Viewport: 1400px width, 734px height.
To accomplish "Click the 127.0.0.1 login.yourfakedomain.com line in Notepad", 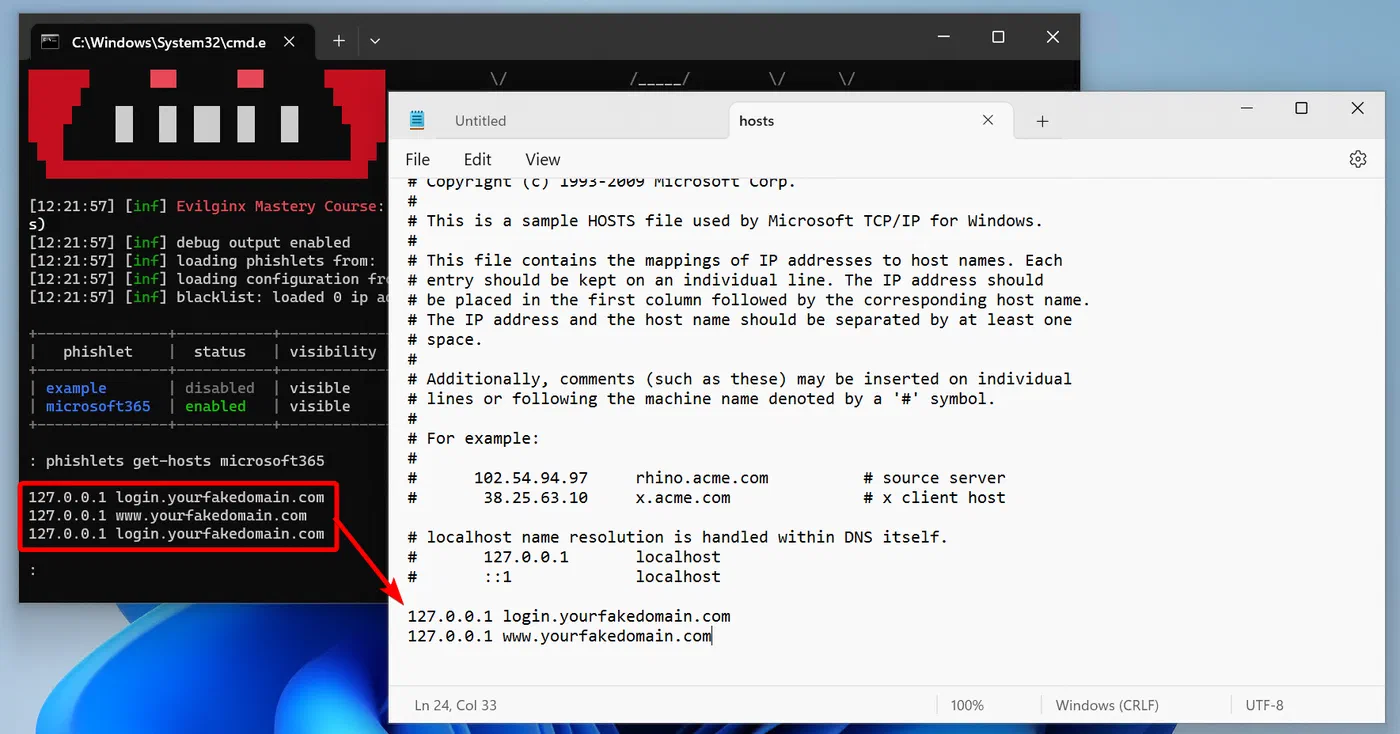I will tap(568, 616).
